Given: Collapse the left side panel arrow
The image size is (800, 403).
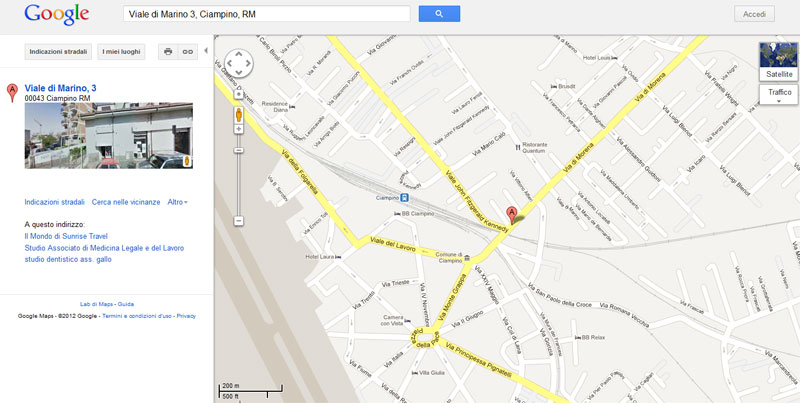Looking at the screenshot, I should click(206, 51).
